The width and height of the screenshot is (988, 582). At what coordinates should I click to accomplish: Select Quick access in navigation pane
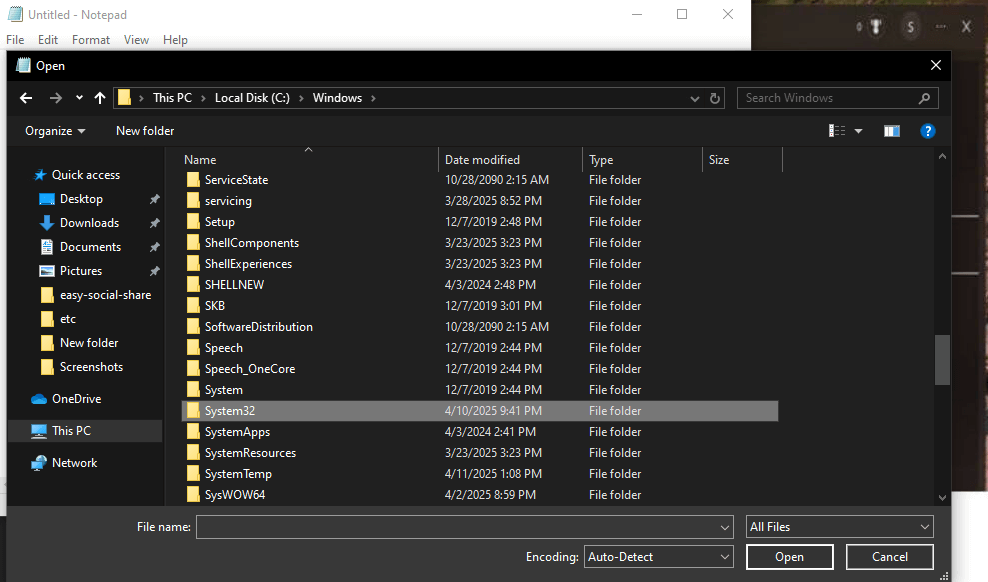point(86,174)
